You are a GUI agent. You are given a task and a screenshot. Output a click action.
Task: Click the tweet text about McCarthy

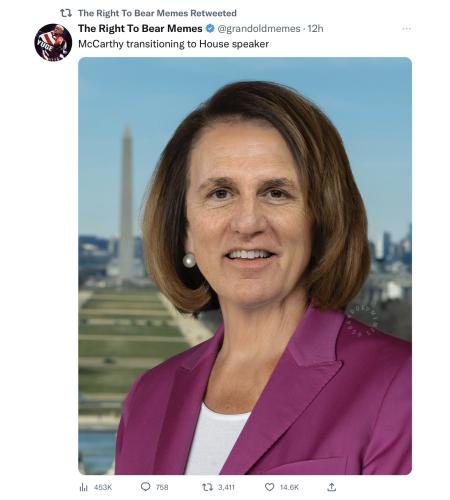[x=173, y=44]
